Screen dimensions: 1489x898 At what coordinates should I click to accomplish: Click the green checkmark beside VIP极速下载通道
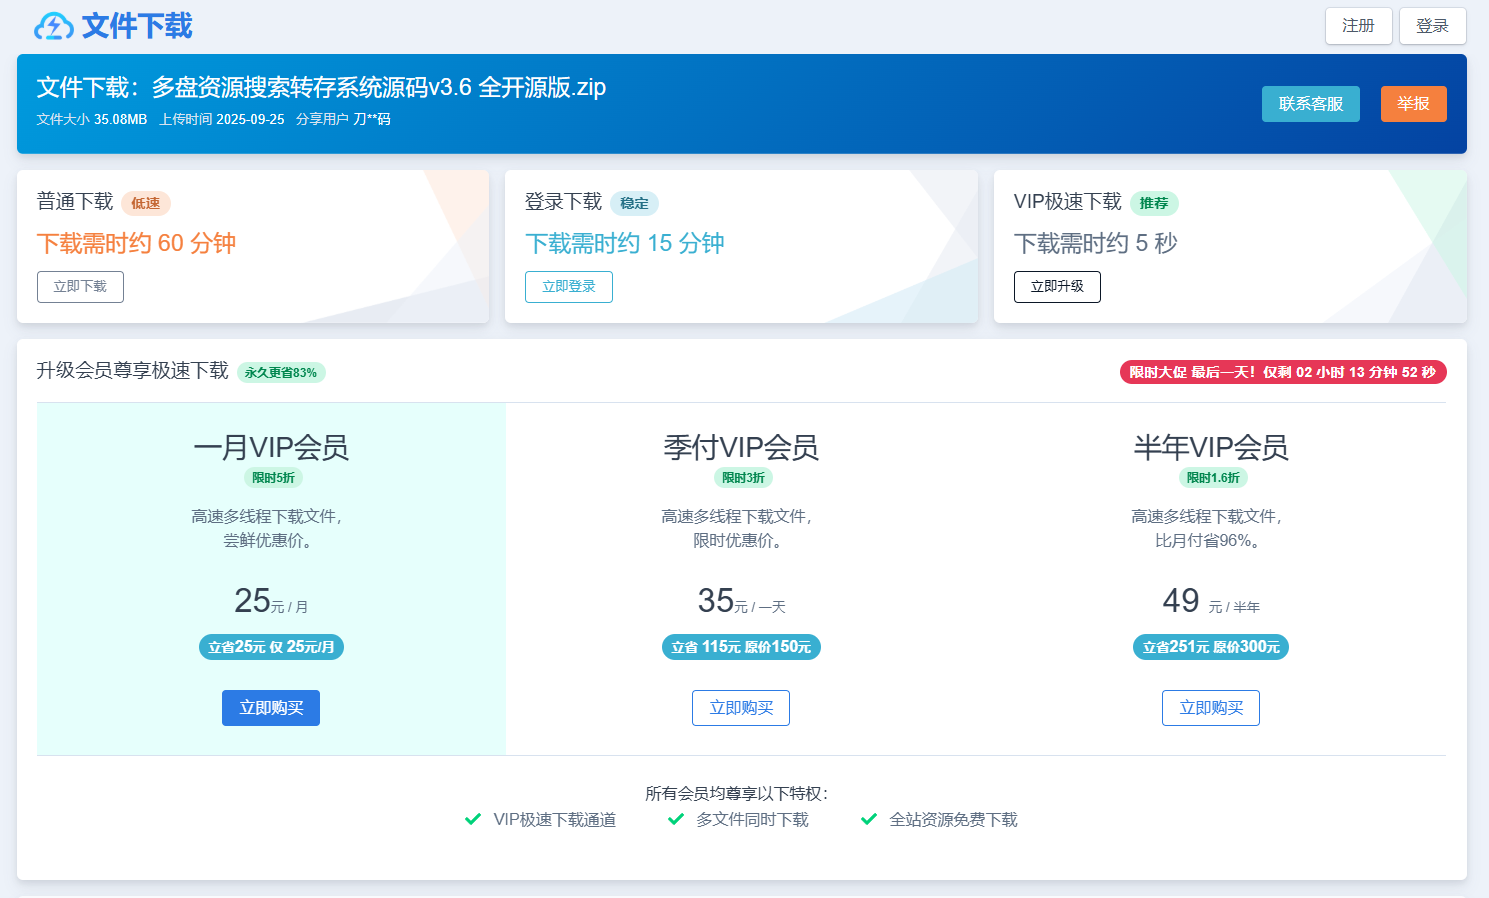tap(473, 820)
